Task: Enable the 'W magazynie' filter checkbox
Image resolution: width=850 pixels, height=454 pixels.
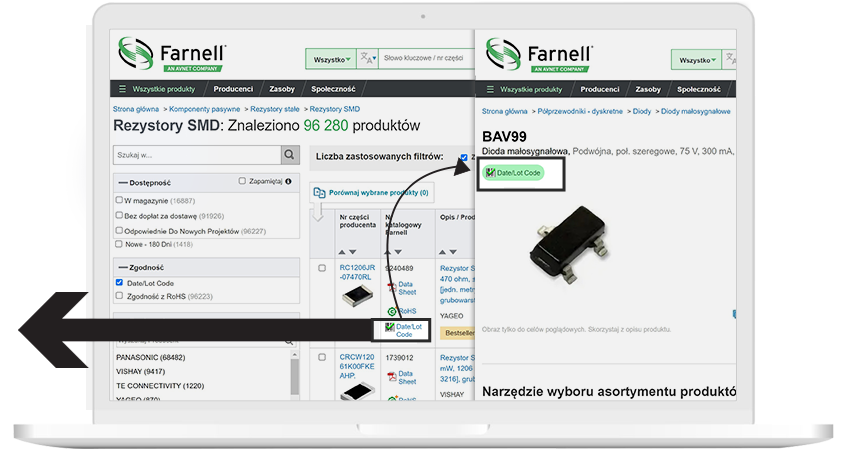Action: point(119,200)
